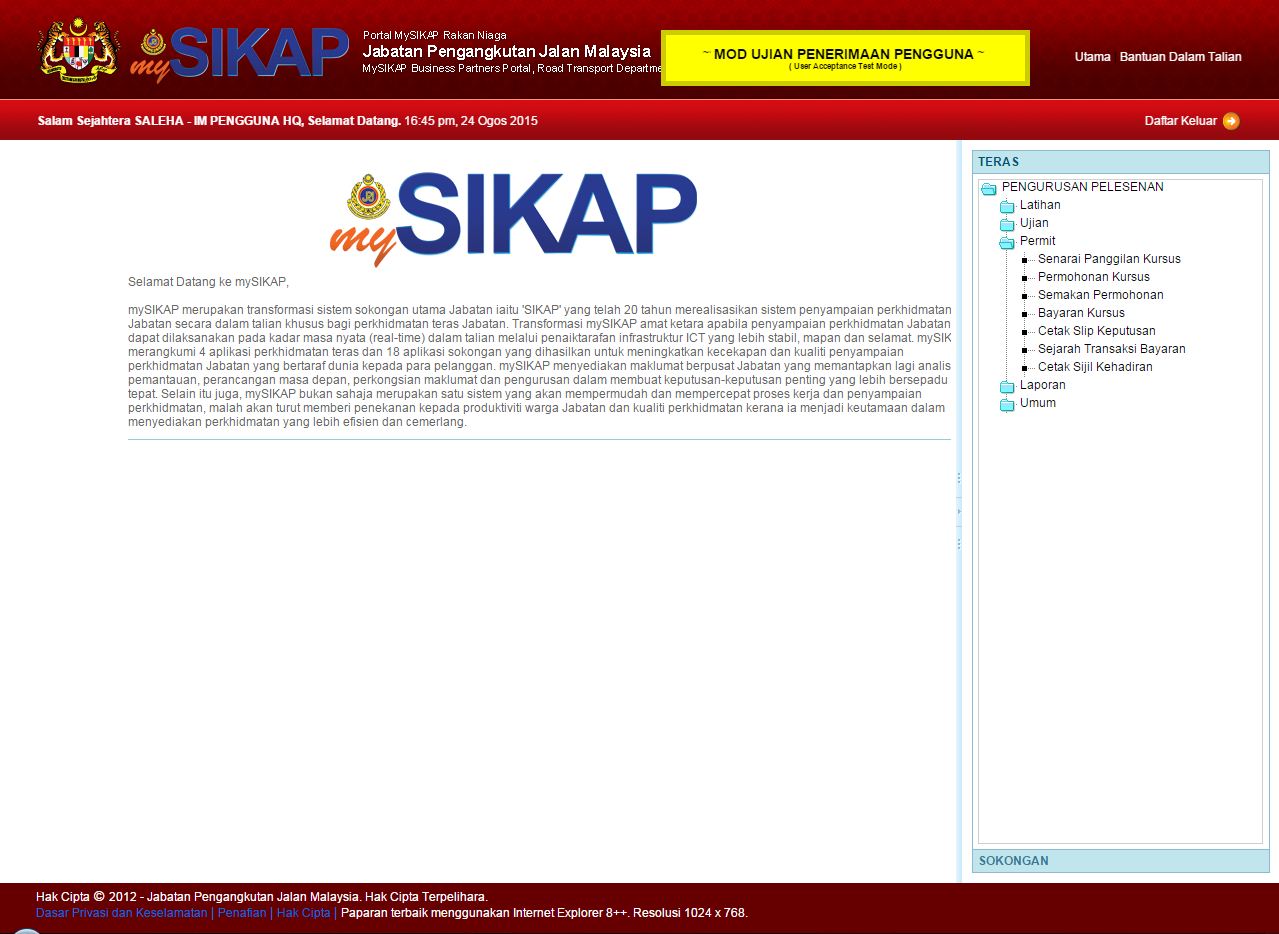Screen dimensions: 1279x934
Task: Select the TERAS panel header
Action: click(x=1120, y=162)
